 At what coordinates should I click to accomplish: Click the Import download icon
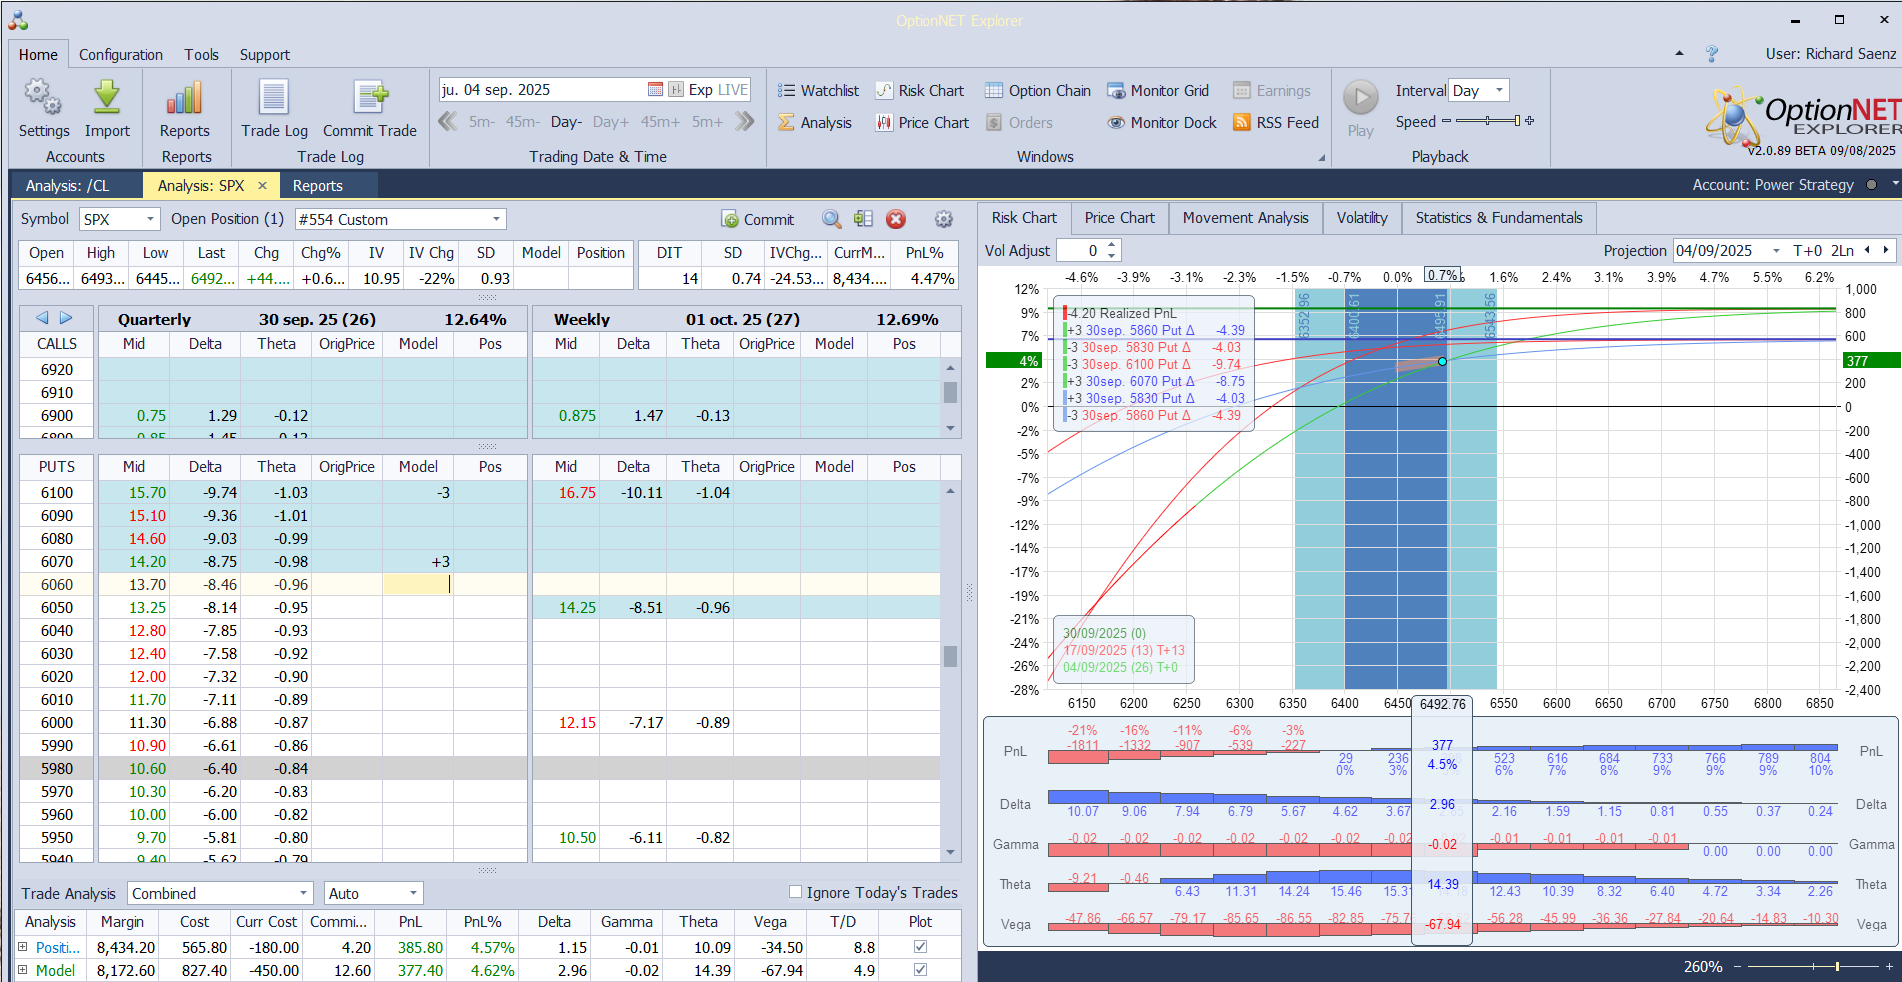pyautogui.click(x=107, y=98)
